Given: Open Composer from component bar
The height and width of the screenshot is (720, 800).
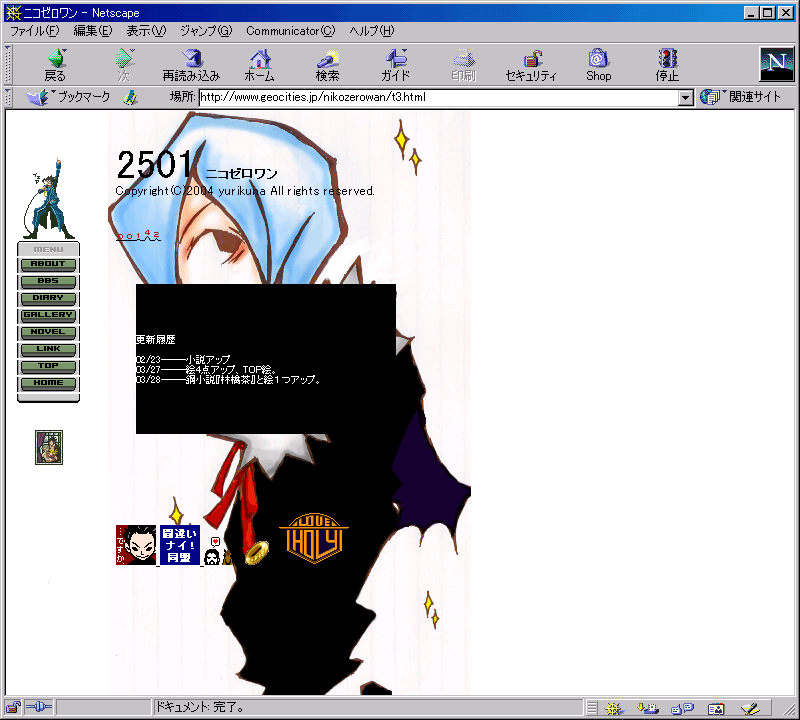Looking at the screenshot, I should (751, 708).
